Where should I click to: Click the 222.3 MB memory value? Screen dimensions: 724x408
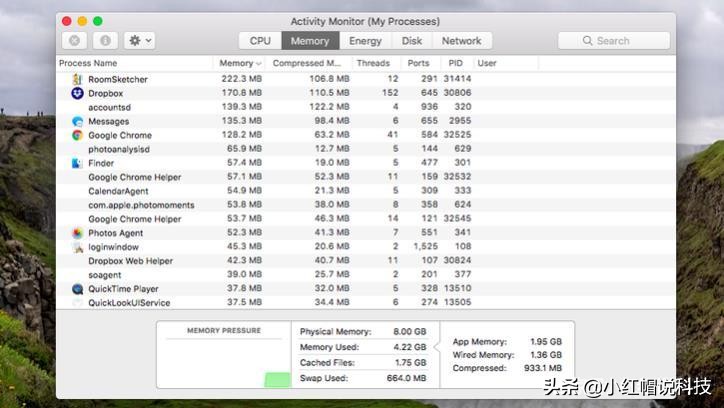(x=241, y=79)
